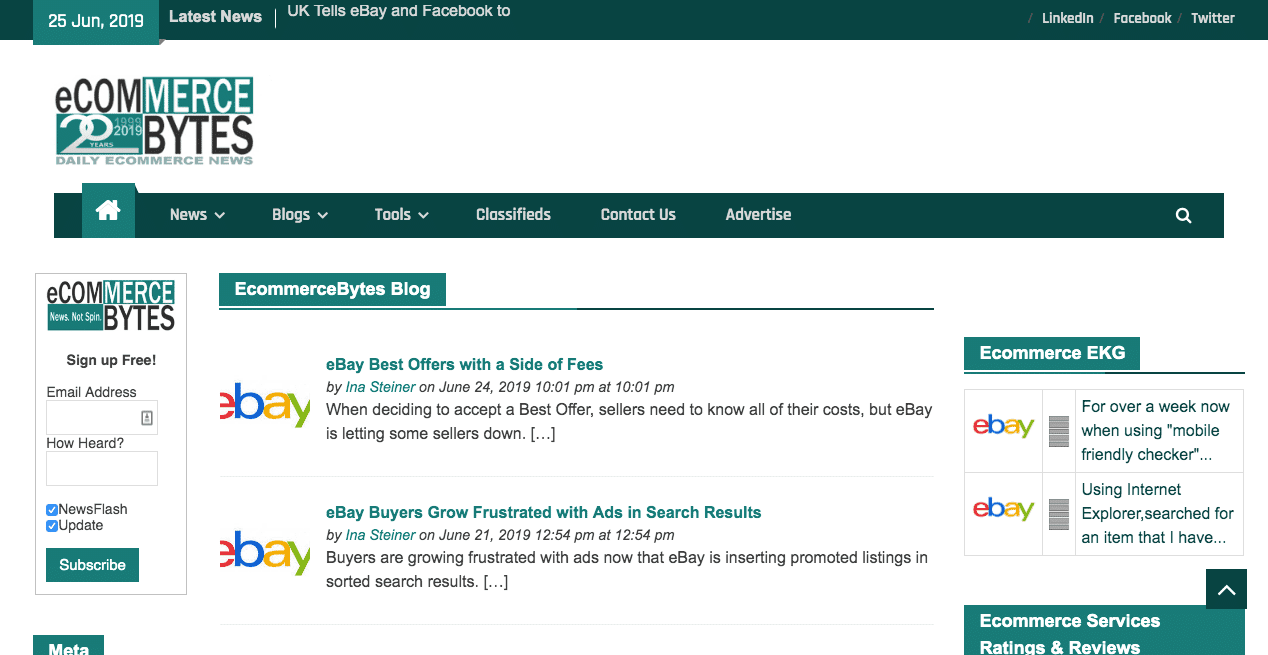Screen dimensions: 1268x655
Task: Open the Contact Us menu item
Action: click(x=638, y=215)
